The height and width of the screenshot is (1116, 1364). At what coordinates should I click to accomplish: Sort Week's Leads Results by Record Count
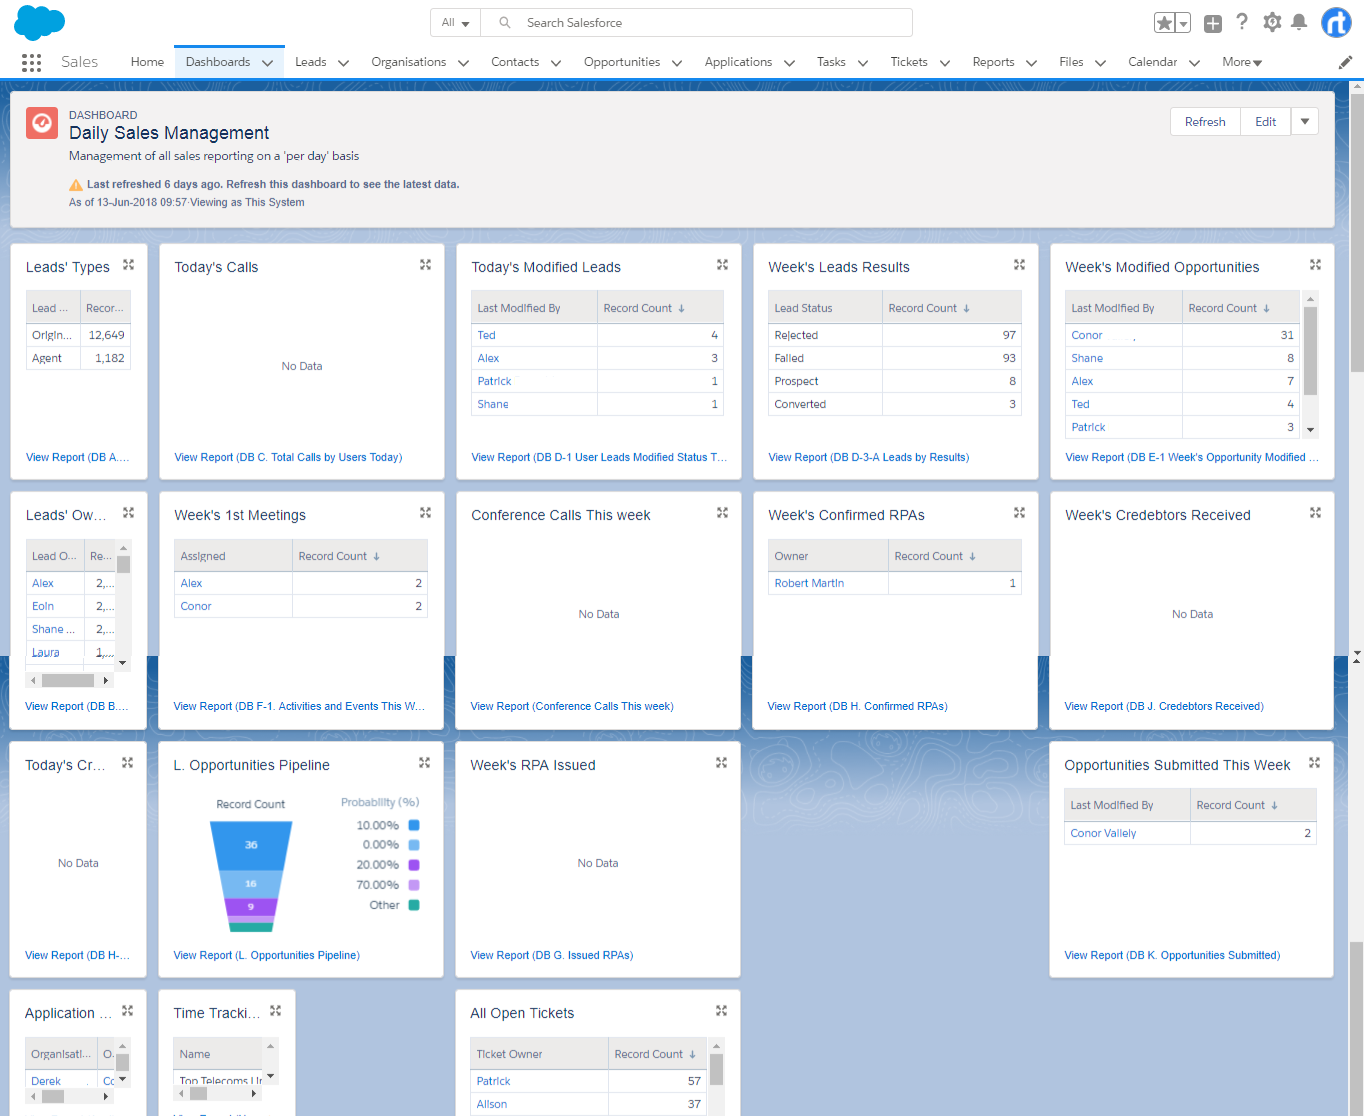[929, 308]
